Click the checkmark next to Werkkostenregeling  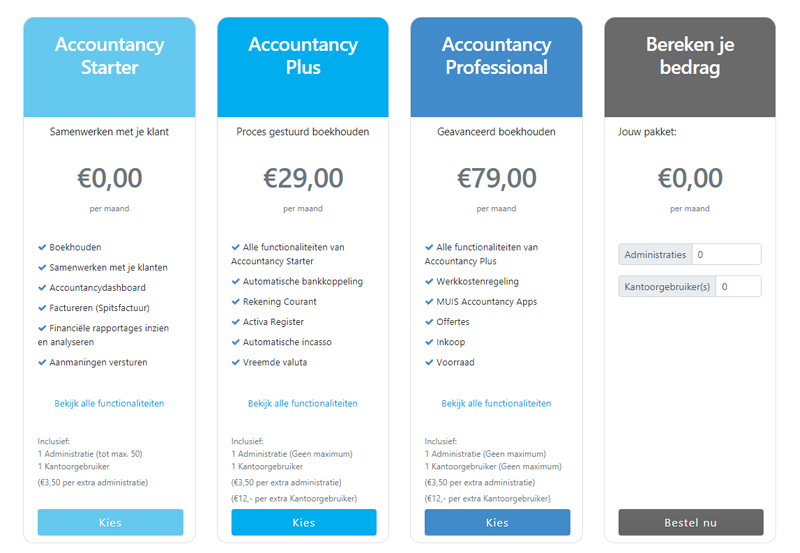click(429, 282)
